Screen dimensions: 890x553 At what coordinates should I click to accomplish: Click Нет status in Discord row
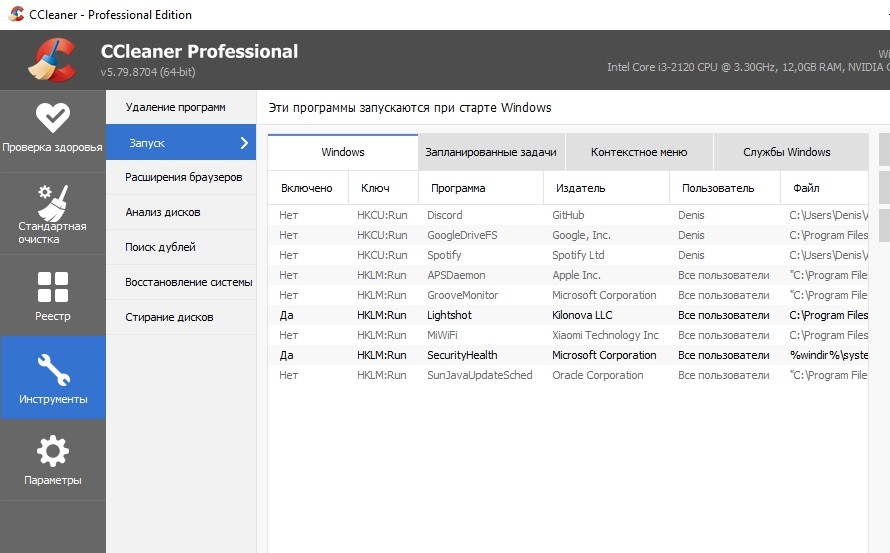[288, 215]
